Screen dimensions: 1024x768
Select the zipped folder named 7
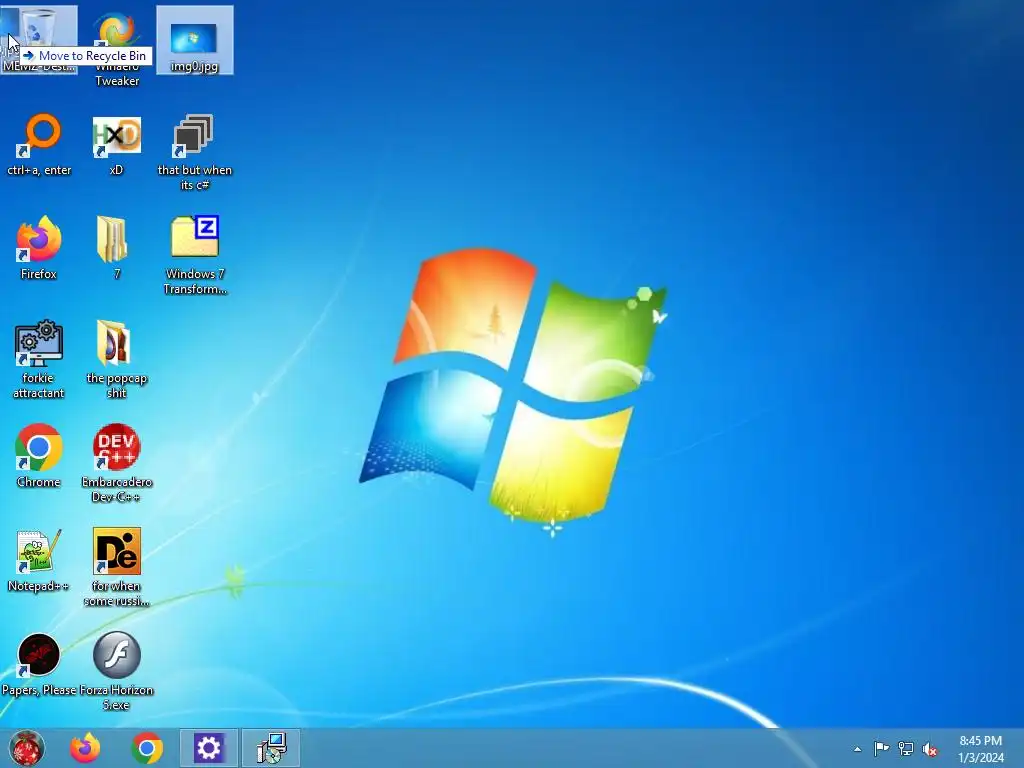112,239
